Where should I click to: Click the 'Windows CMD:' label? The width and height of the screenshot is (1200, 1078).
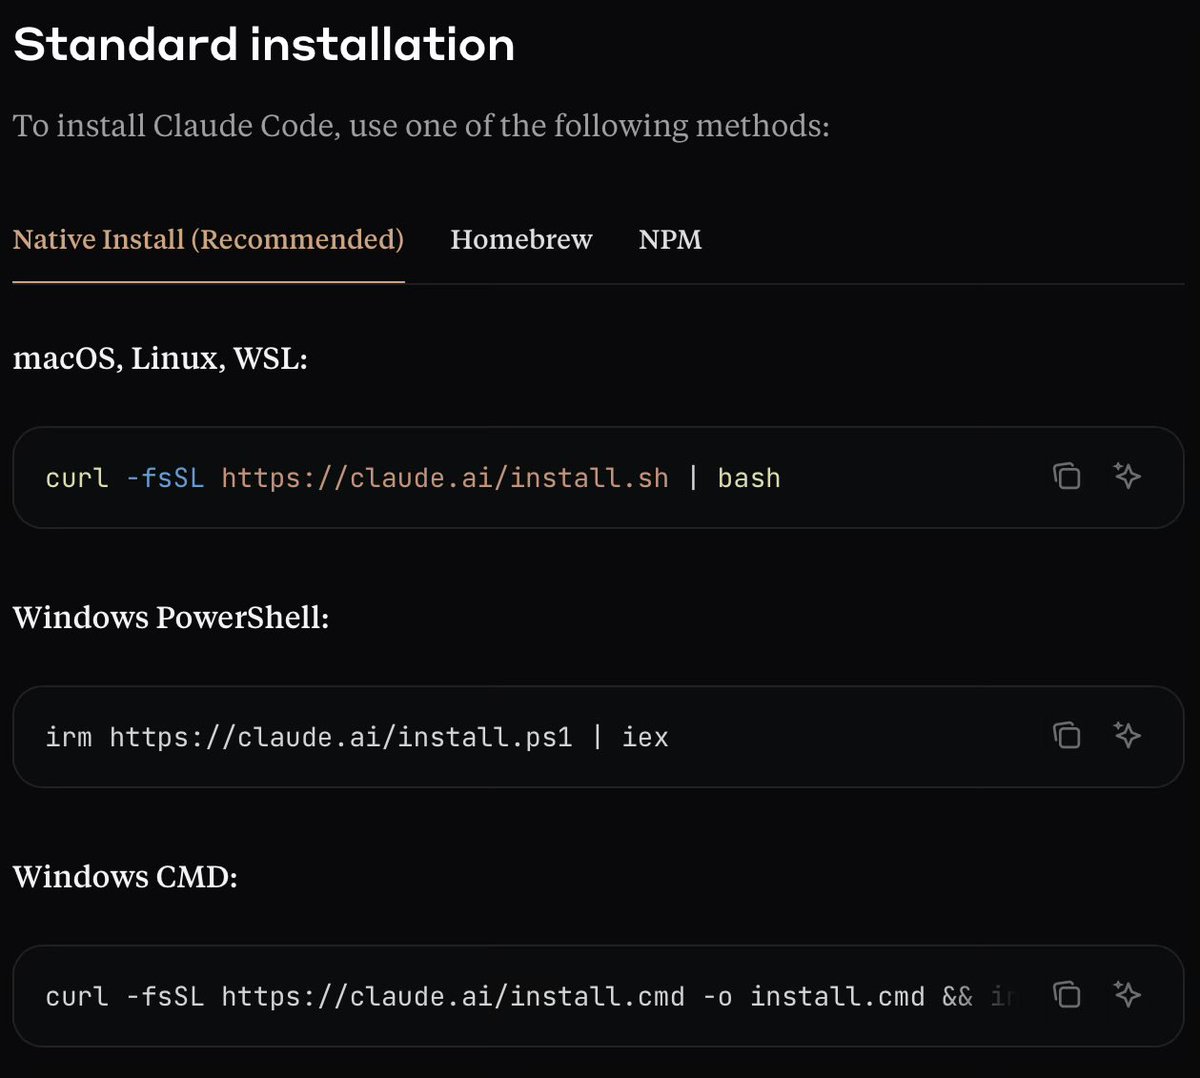(125, 876)
